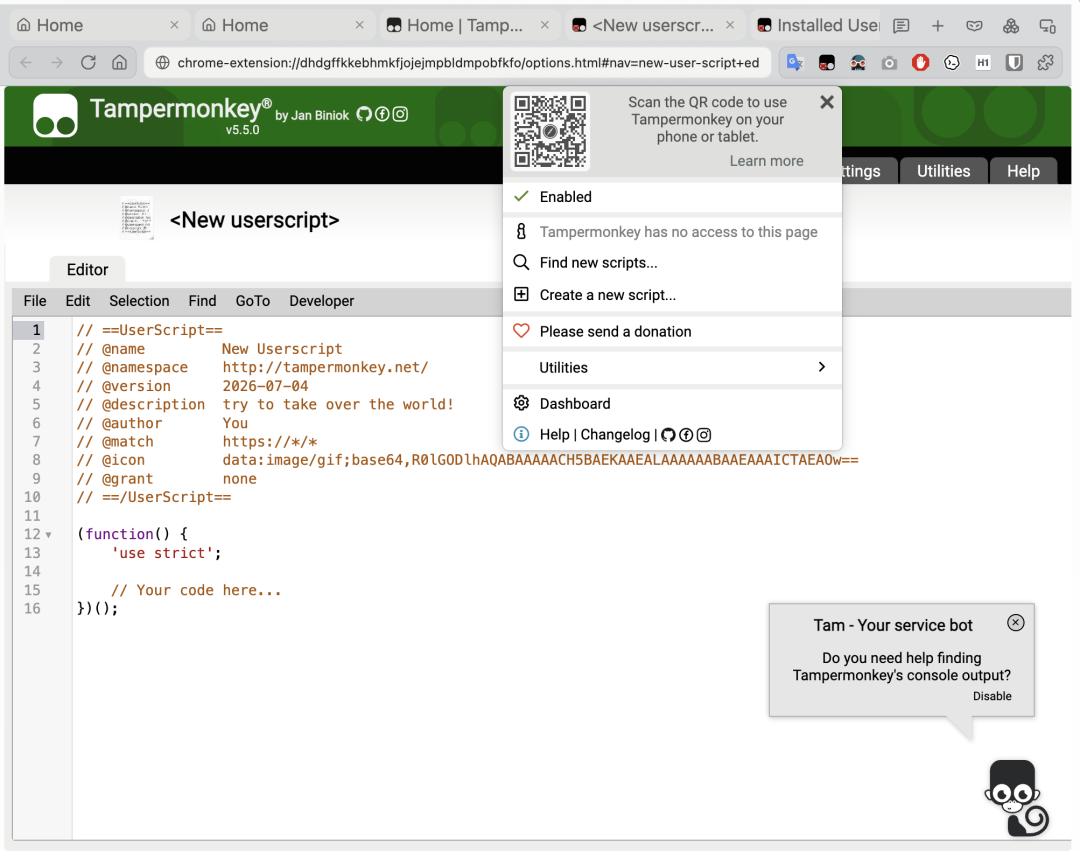Switch to the Help tab in the header
Screen dimensions: 1080x851
(x=1023, y=171)
